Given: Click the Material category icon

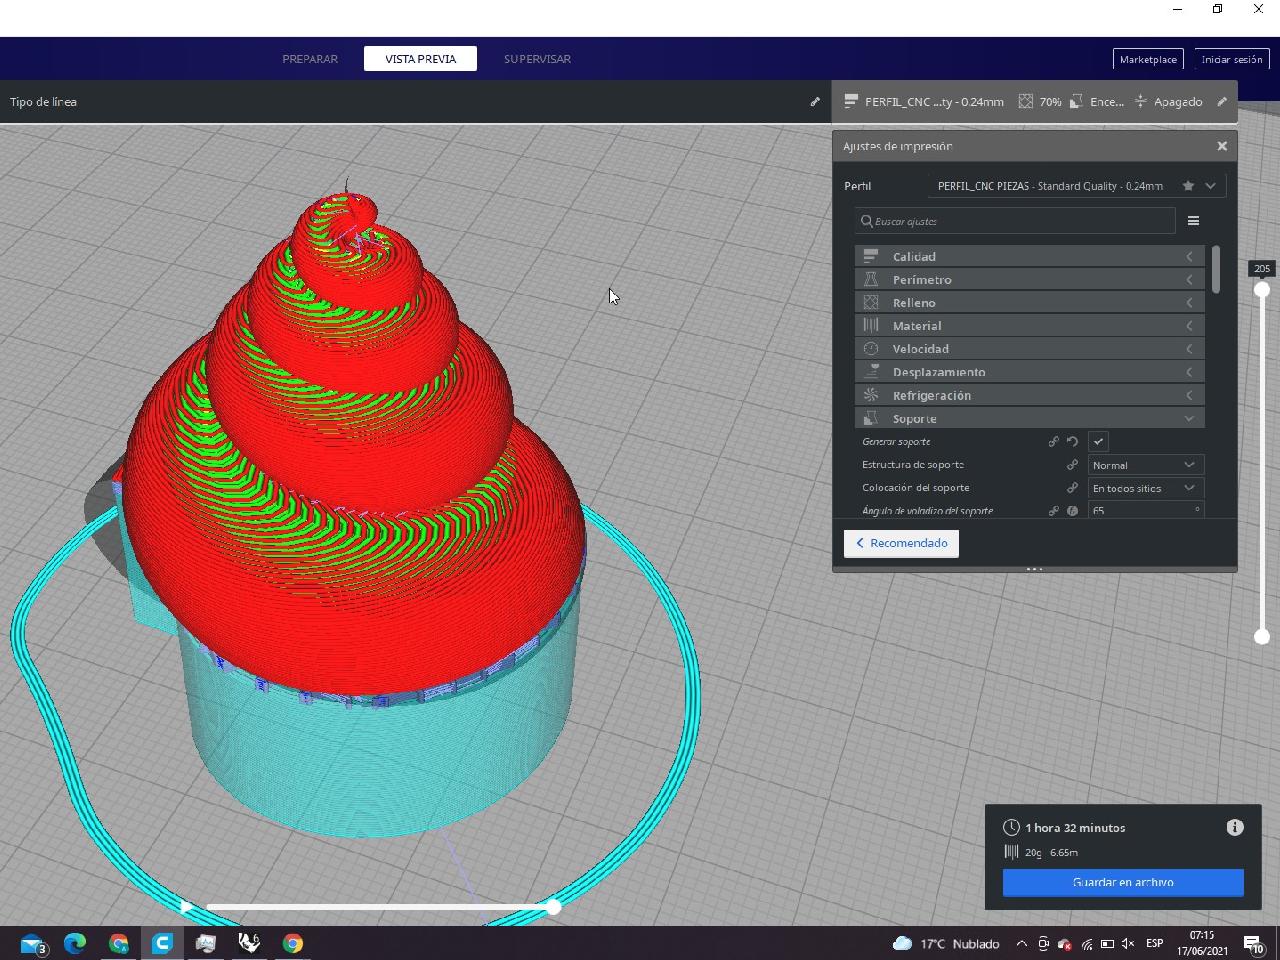Looking at the screenshot, I should pos(871,326).
